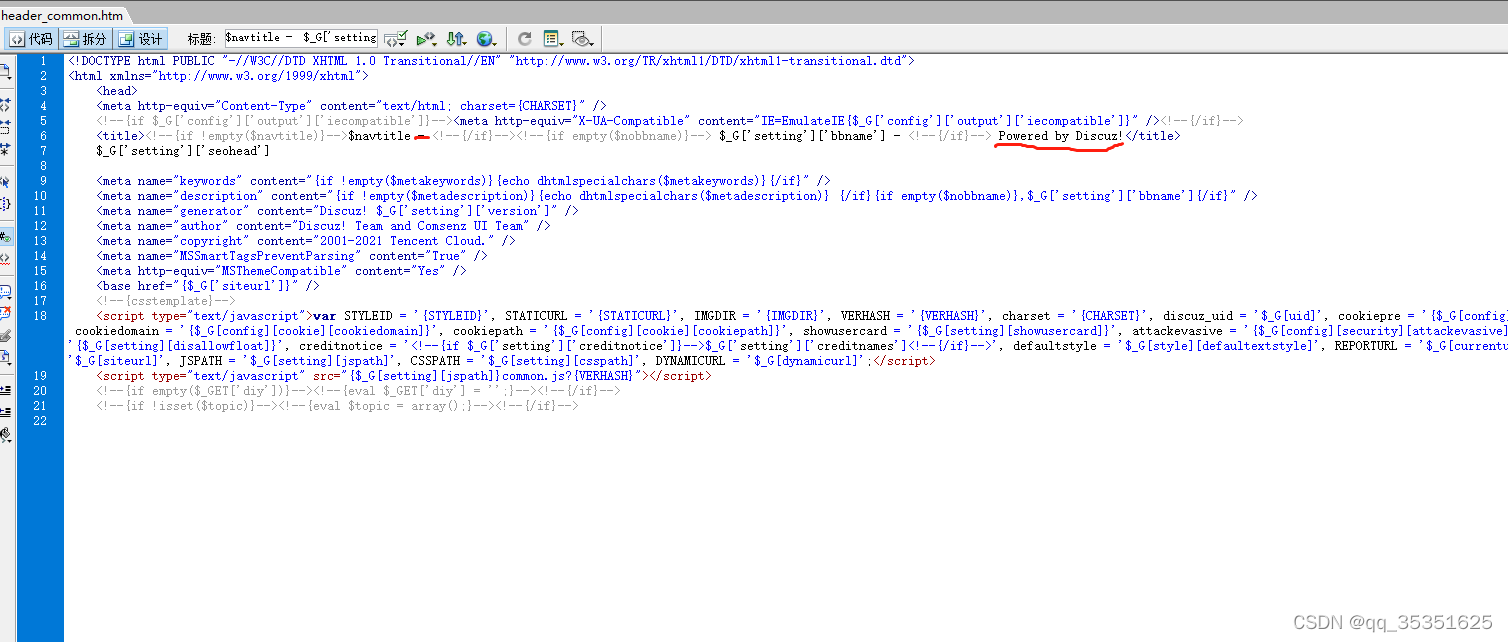Click the 标题 title input field
Image resolution: width=1508 pixels, height=642 pixels.
point(301,38)
